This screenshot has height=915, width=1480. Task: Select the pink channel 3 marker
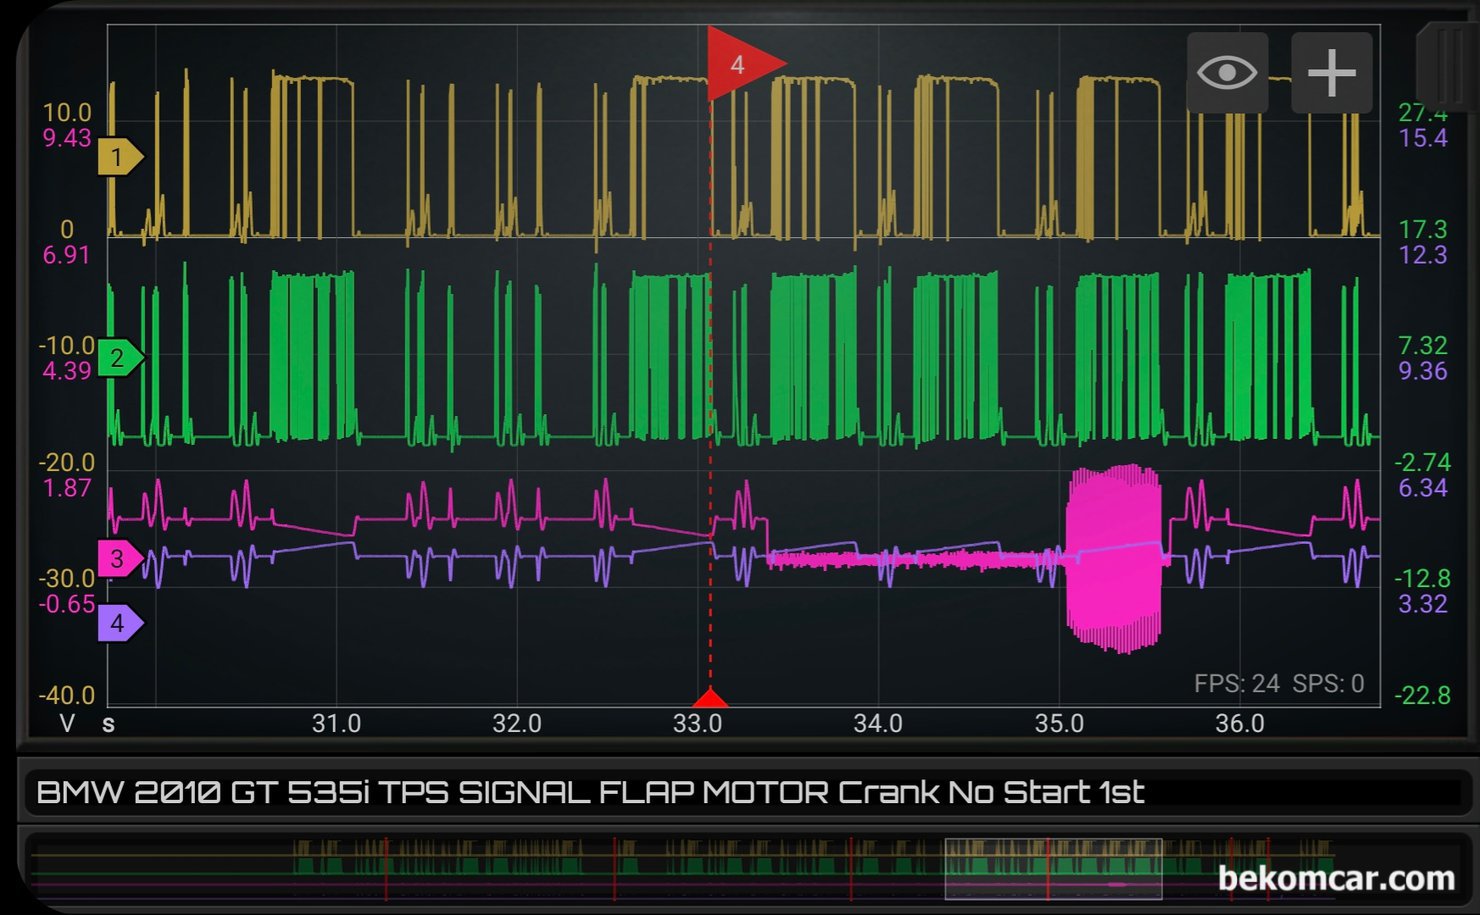(x=120, y=558)
